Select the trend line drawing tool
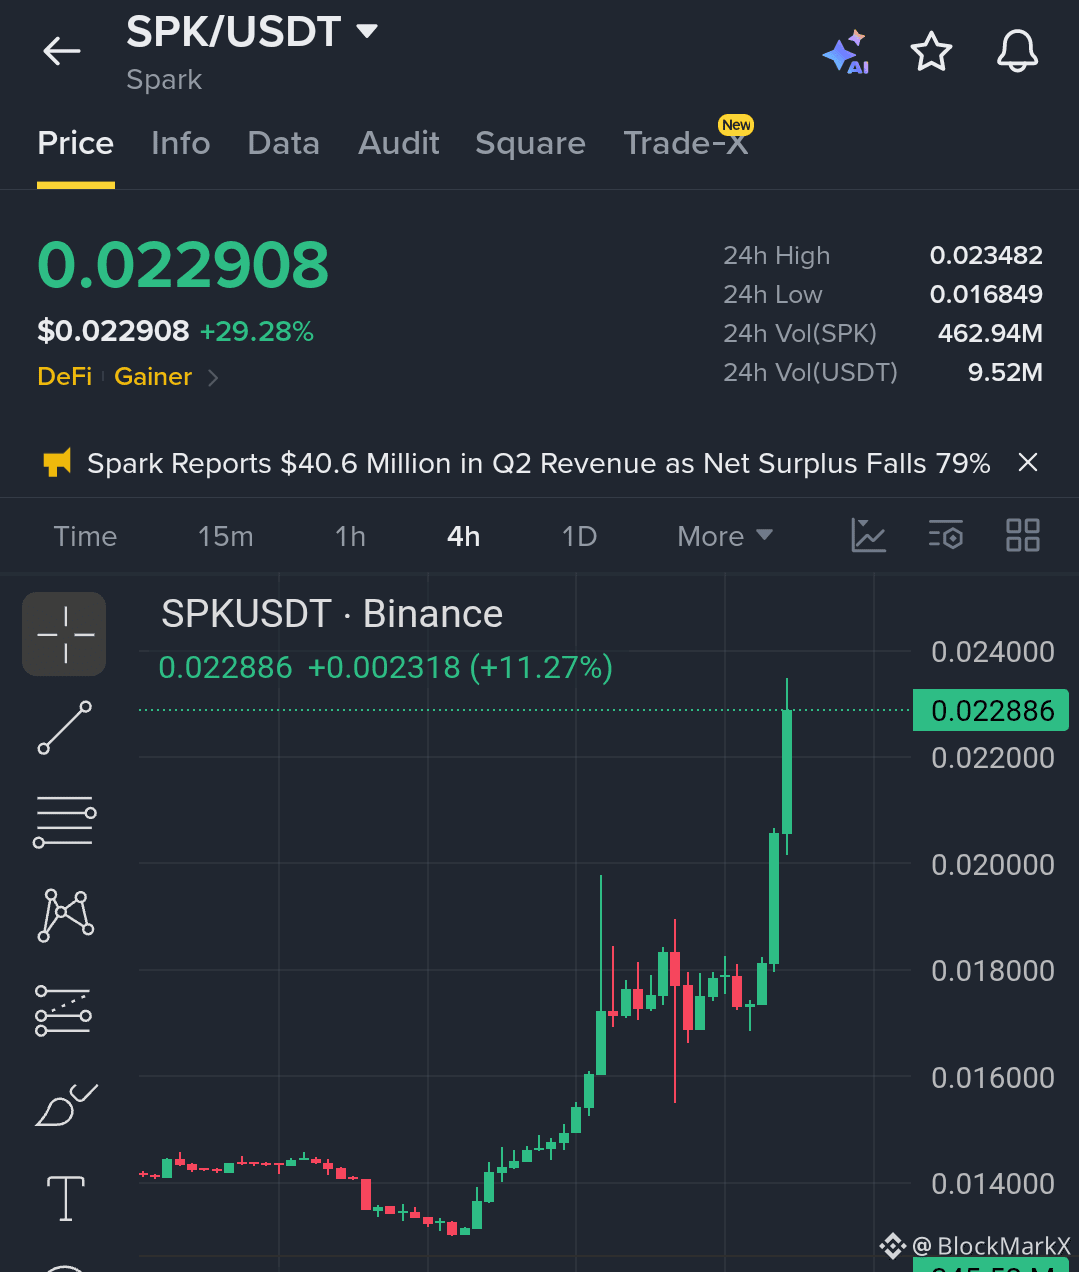1079x1272 pixels. point(64,727)
